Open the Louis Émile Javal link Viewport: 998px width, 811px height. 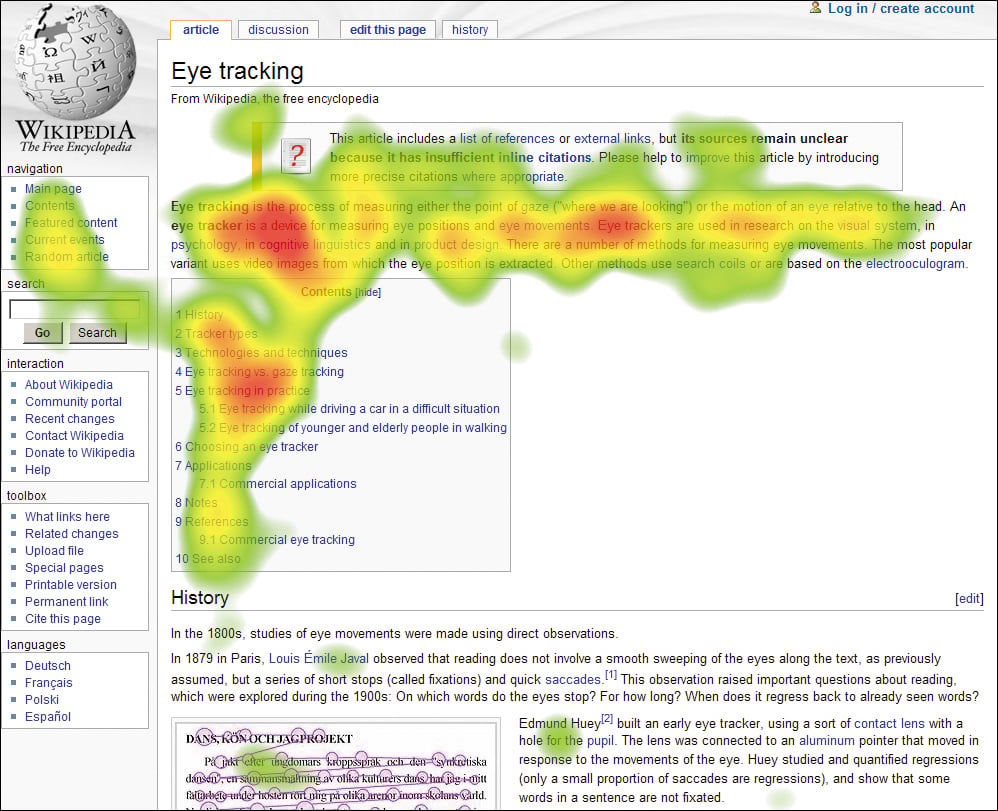point(319,659)
